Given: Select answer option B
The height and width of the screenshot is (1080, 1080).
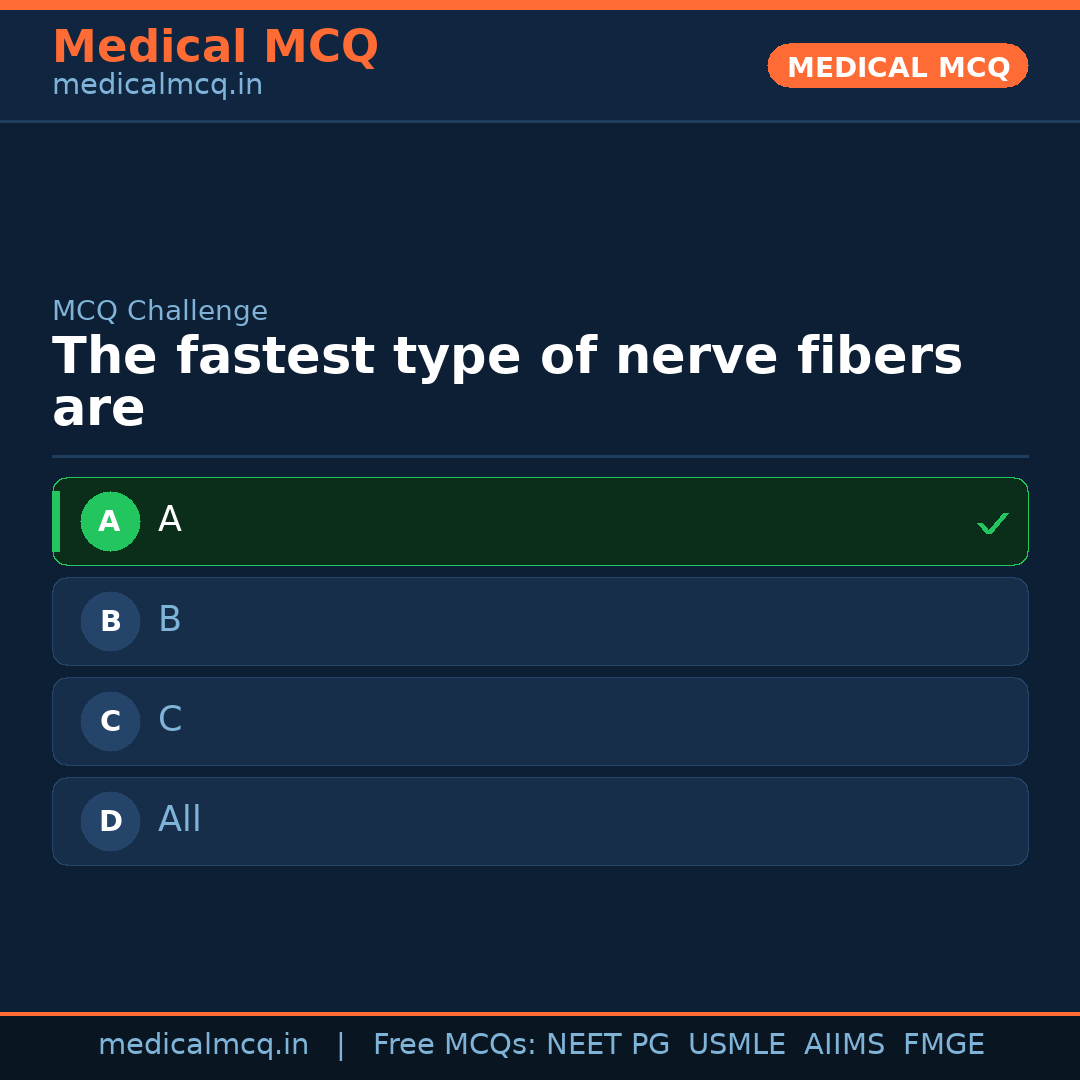Looking at the screenshot, I should [x=540, y=621].
